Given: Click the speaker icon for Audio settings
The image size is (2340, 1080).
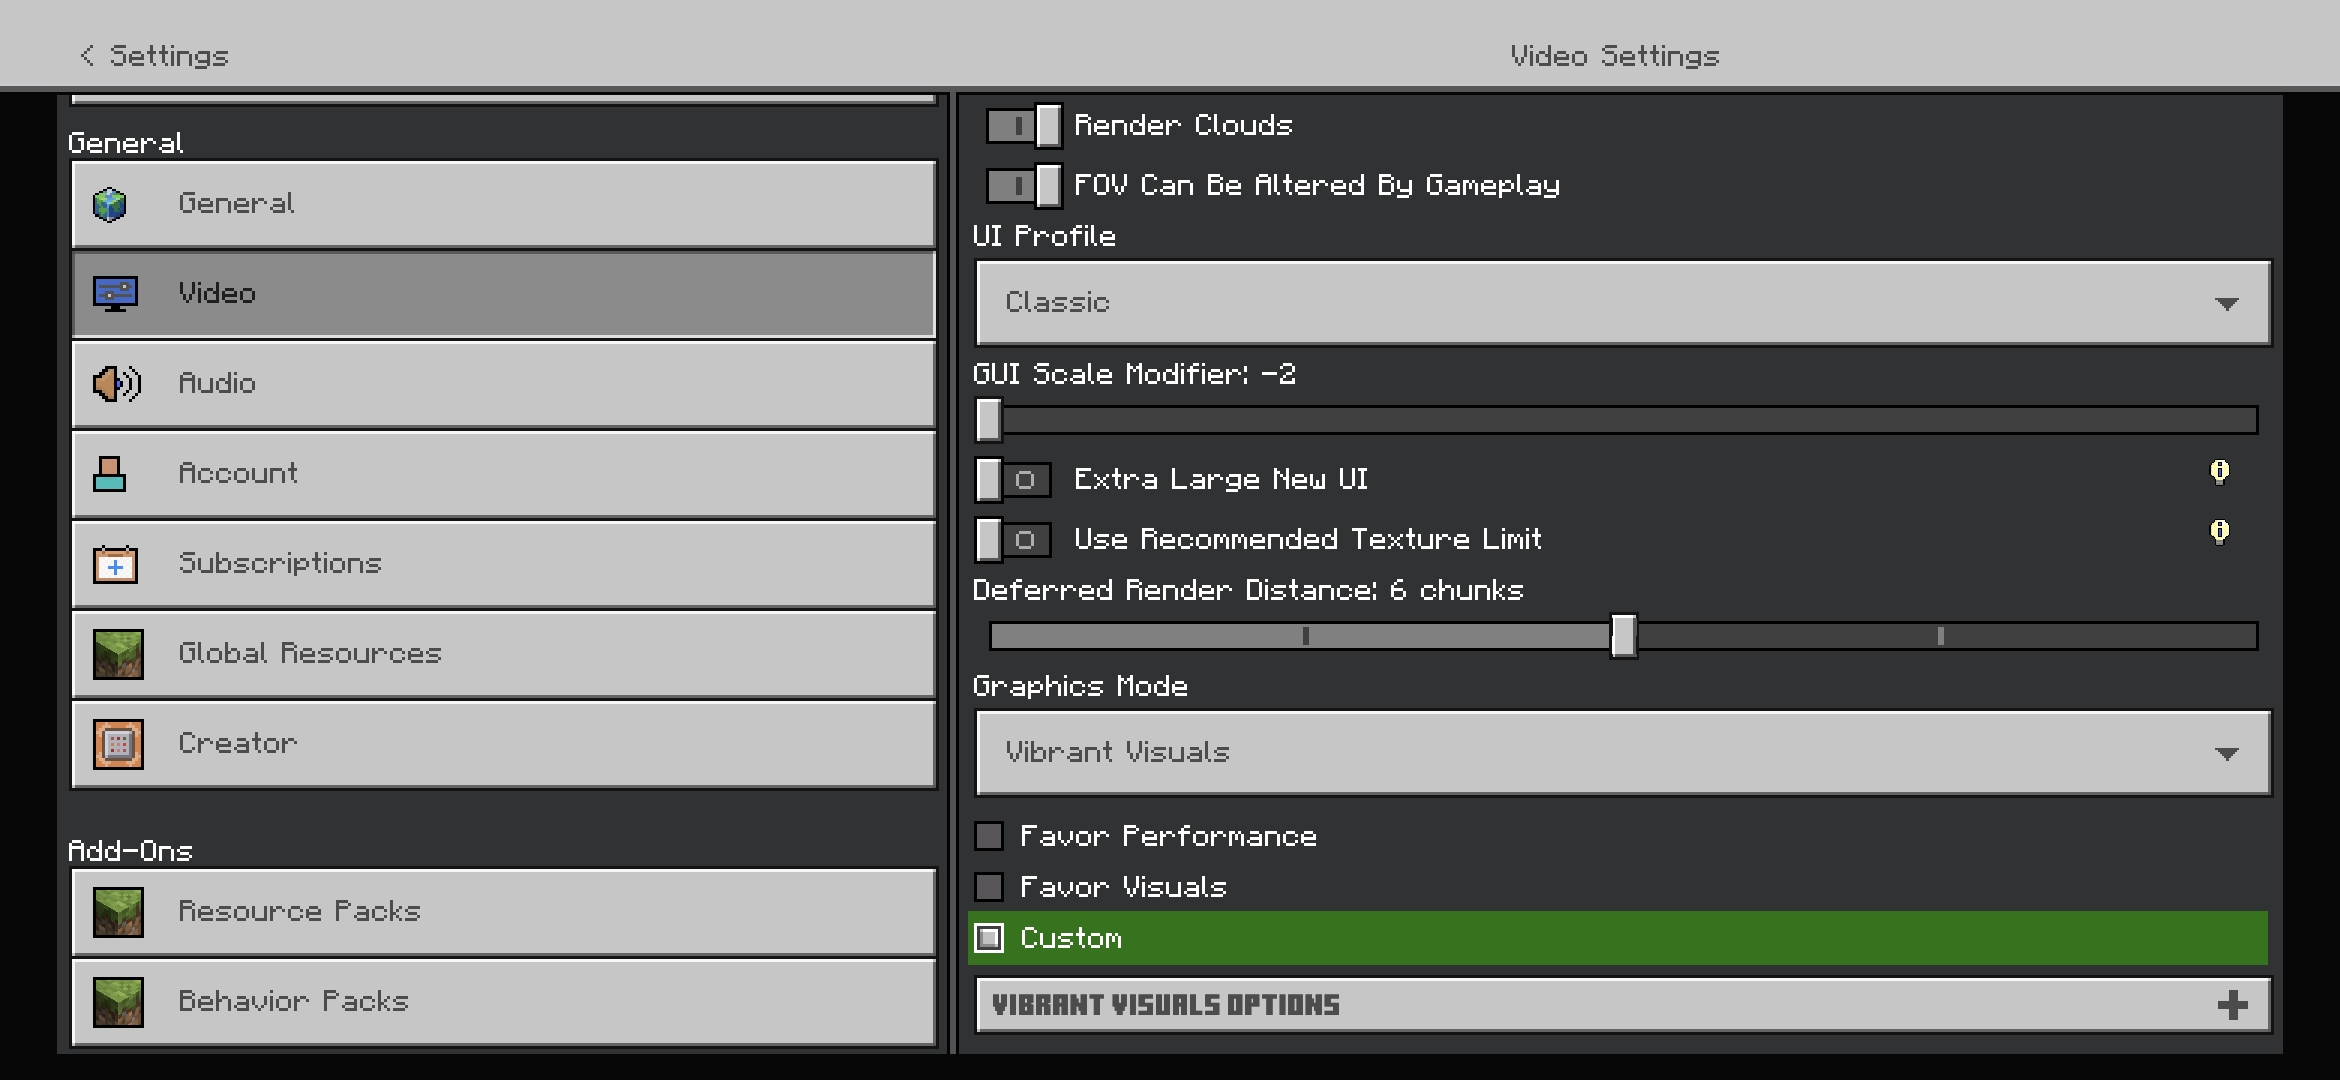Looking at the screenshot, I should tap(116, 384).
